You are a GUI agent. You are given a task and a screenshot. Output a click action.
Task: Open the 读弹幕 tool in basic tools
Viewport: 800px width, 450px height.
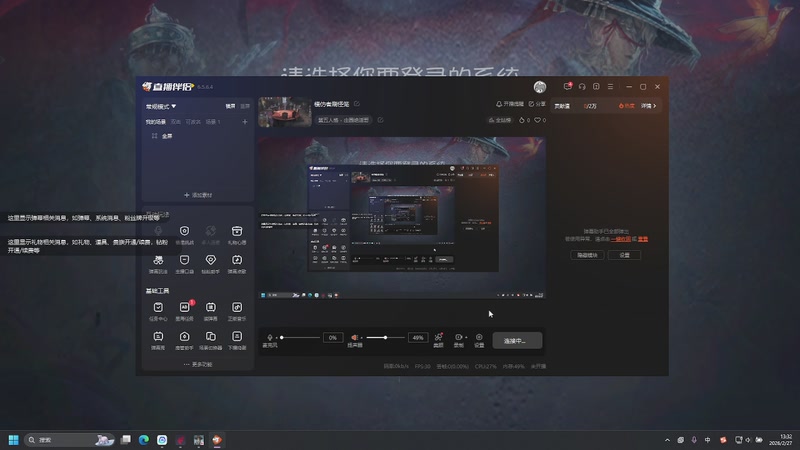pyautogui.click(x=211, y=311)
